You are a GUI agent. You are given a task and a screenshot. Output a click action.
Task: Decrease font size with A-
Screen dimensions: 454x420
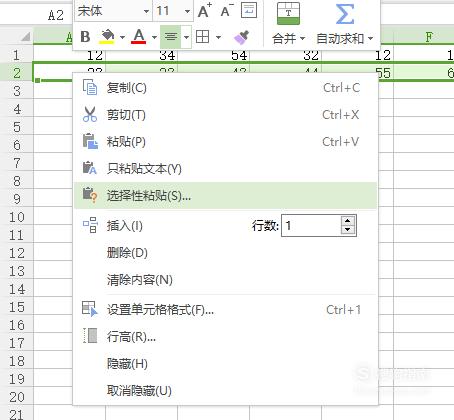coord(227,11)
